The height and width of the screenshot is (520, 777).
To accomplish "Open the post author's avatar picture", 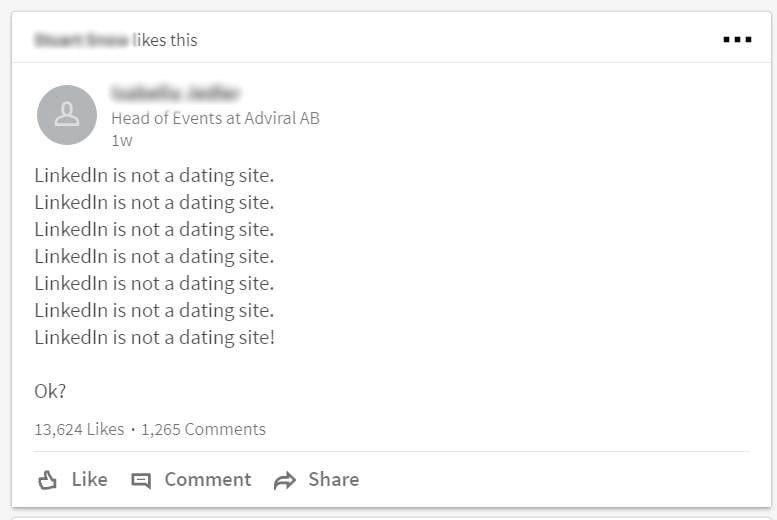I will click(x=67, y=115).
